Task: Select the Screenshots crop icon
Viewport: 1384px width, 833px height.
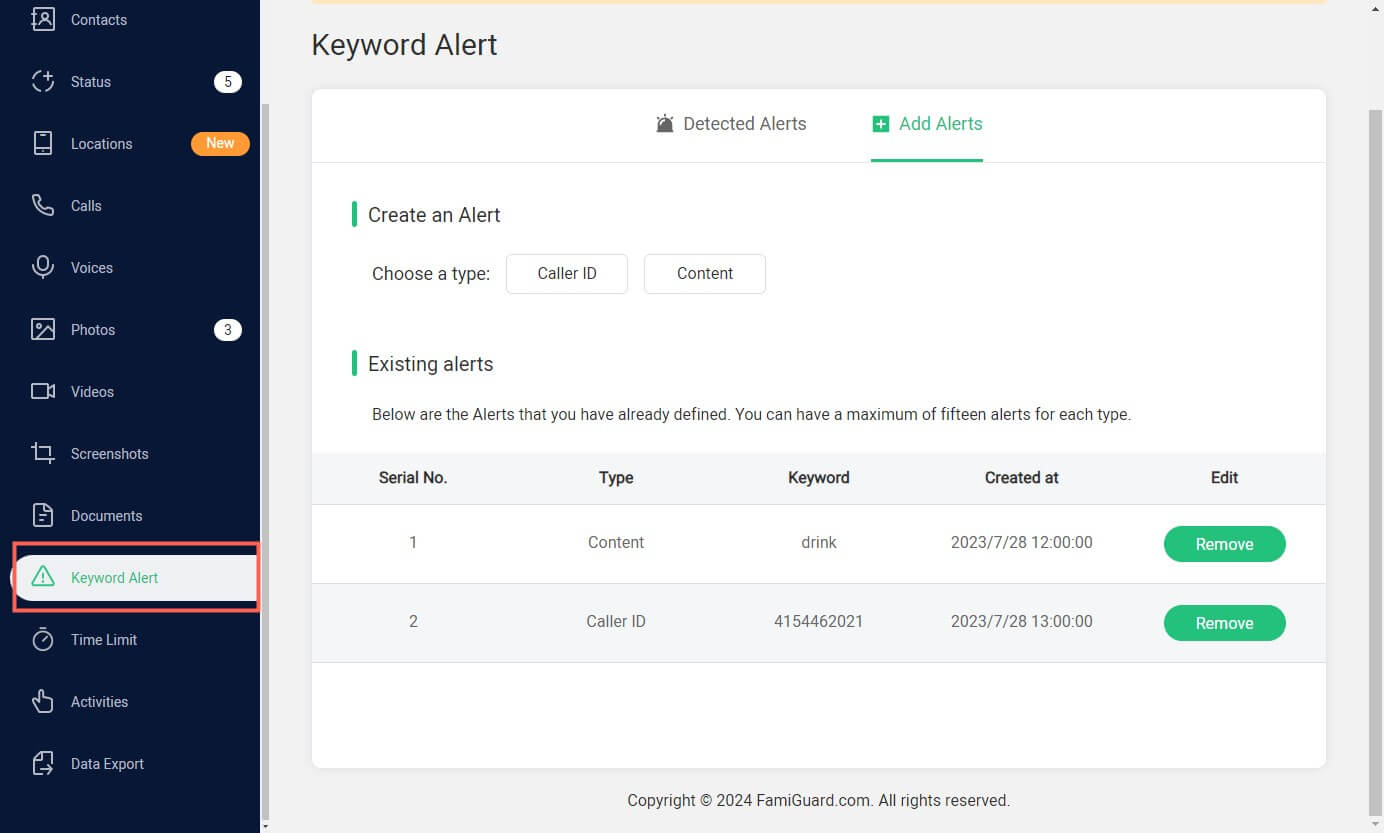Action: click(43, 454)
